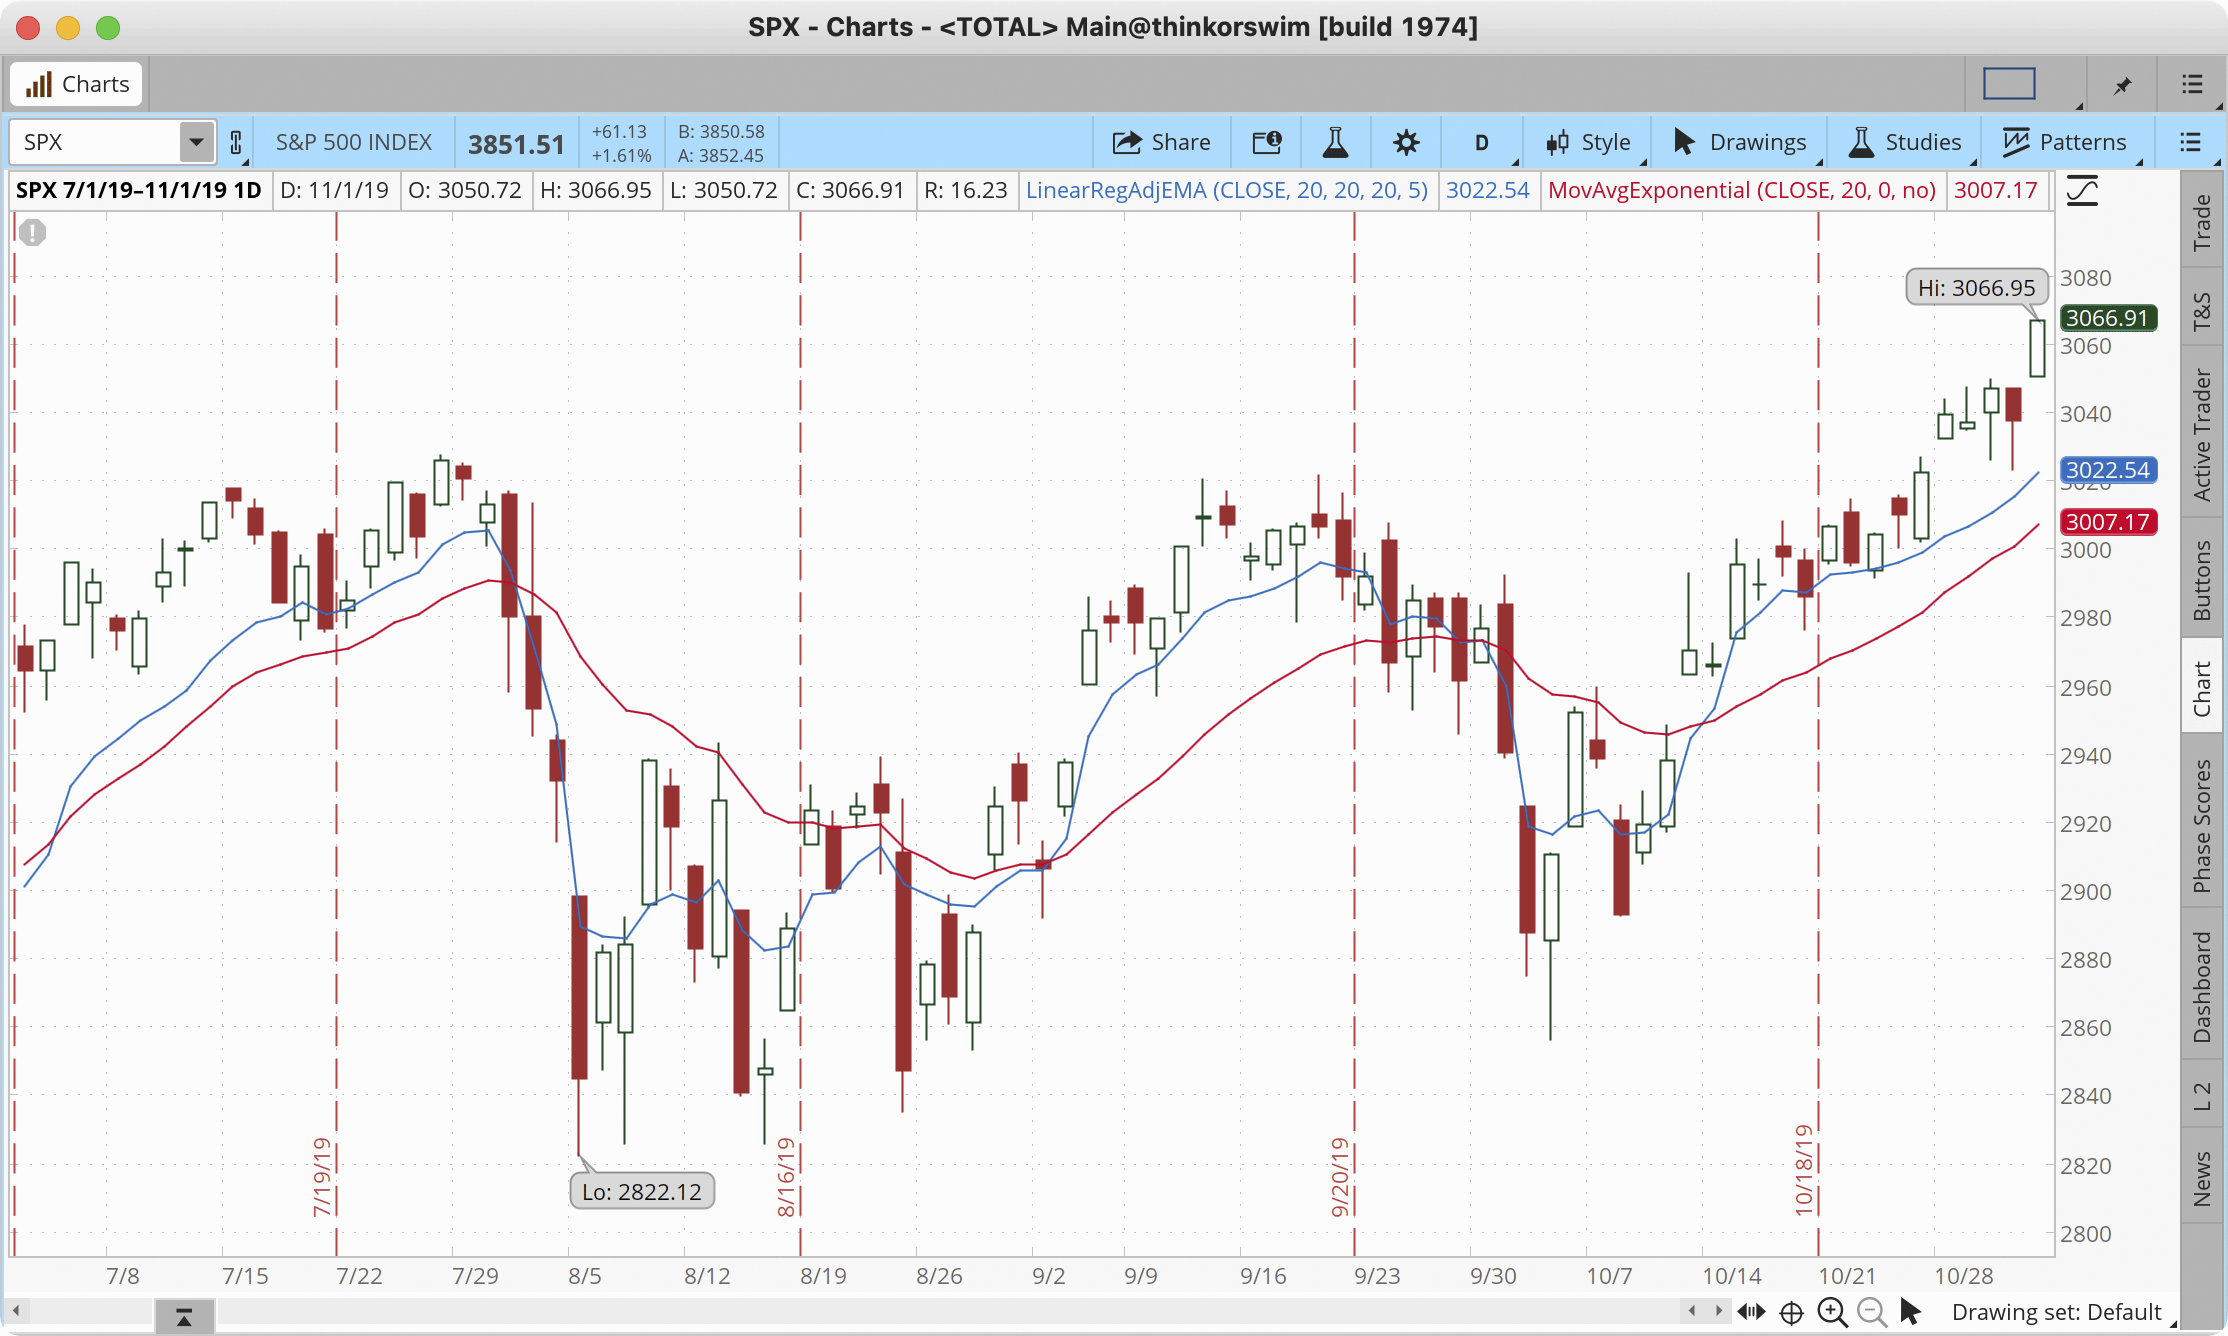2228x1336 pixels.
Task: Open the Studies menu
Action: (1904, 142)
